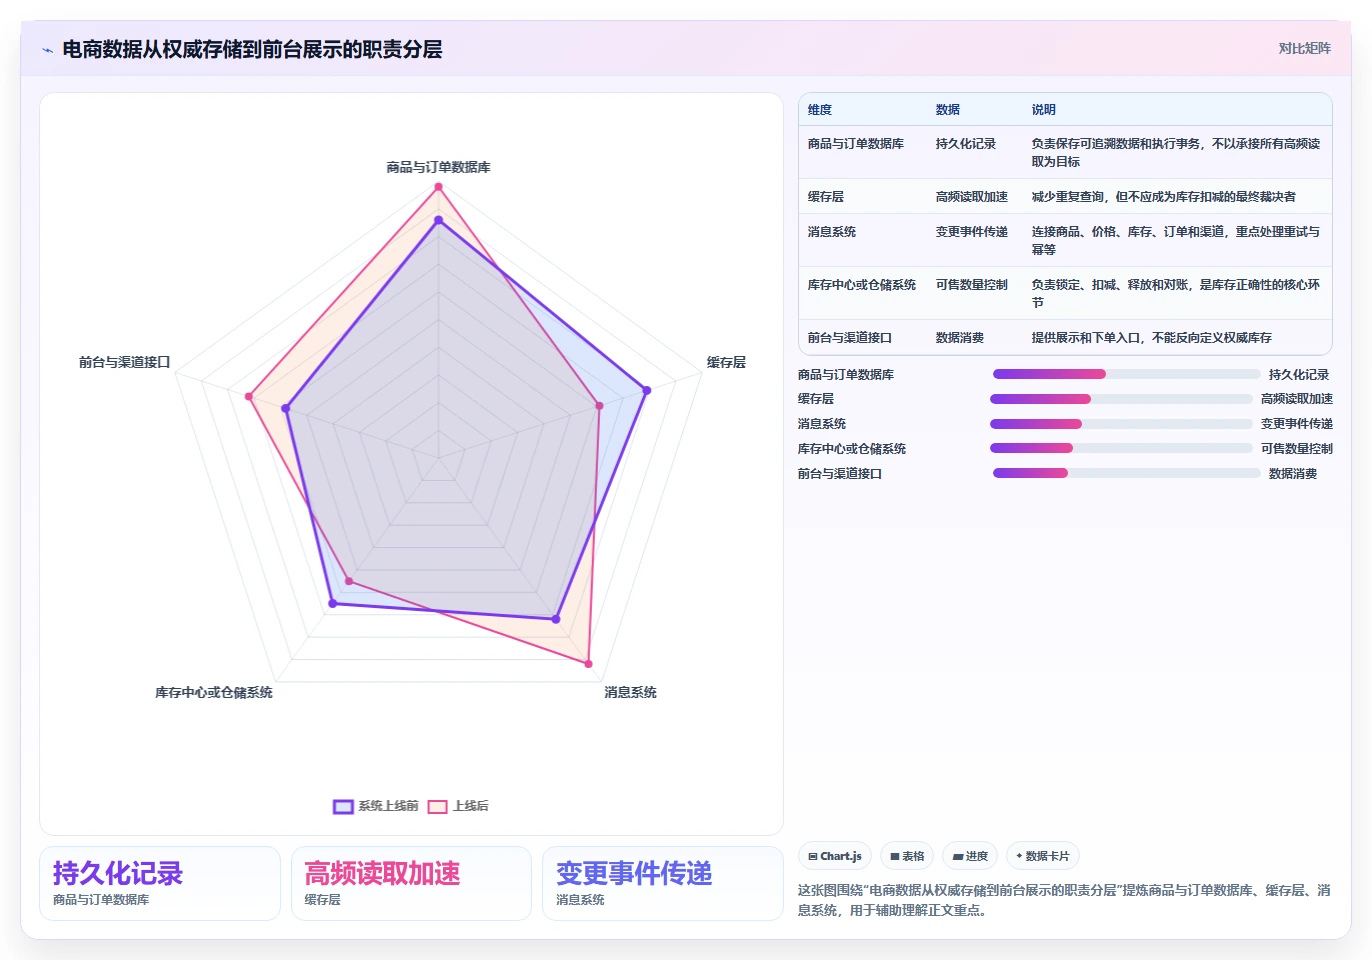
Task: Click the 库存中心或仓储系统 progress bar
Action: point(1121,448)
